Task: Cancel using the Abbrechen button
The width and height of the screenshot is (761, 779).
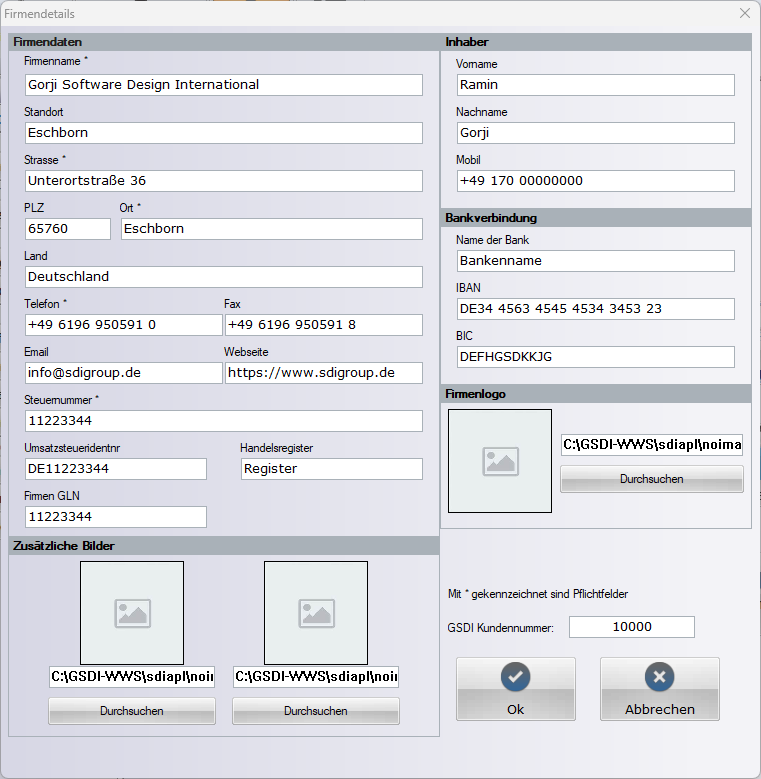Action: [660, 689]
